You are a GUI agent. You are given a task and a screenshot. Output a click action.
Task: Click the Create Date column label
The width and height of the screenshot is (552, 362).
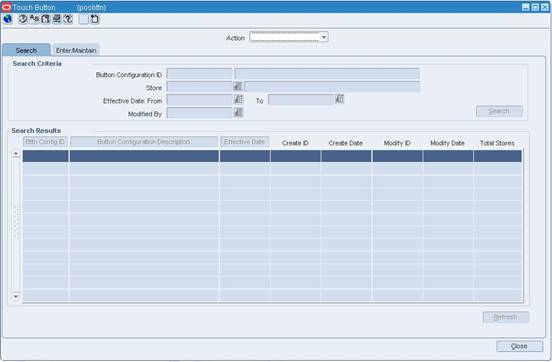tap(345, 143)
